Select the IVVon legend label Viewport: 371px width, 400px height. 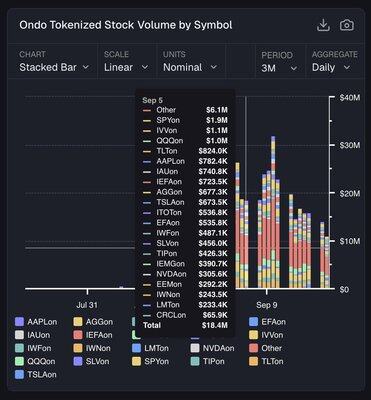(272, 335)
